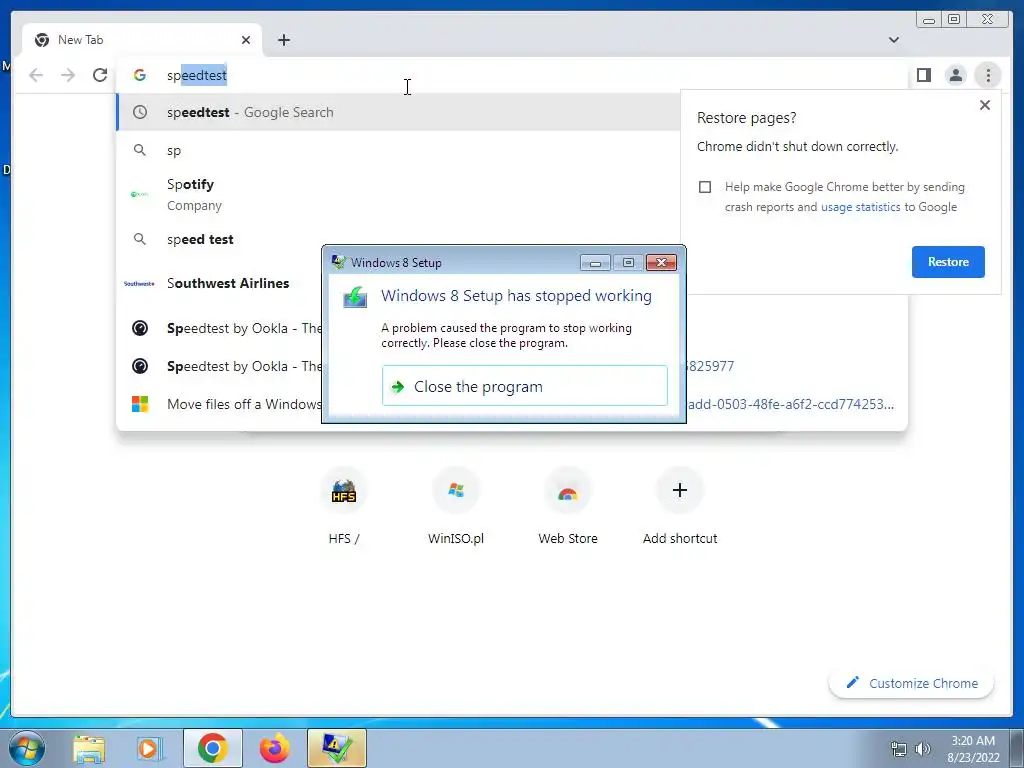Image resolution: width=1024 pixels, height=768 pixels.
Task: Click the Windows 8 Setup title bar icon
Action: click(x=338, y=262)
